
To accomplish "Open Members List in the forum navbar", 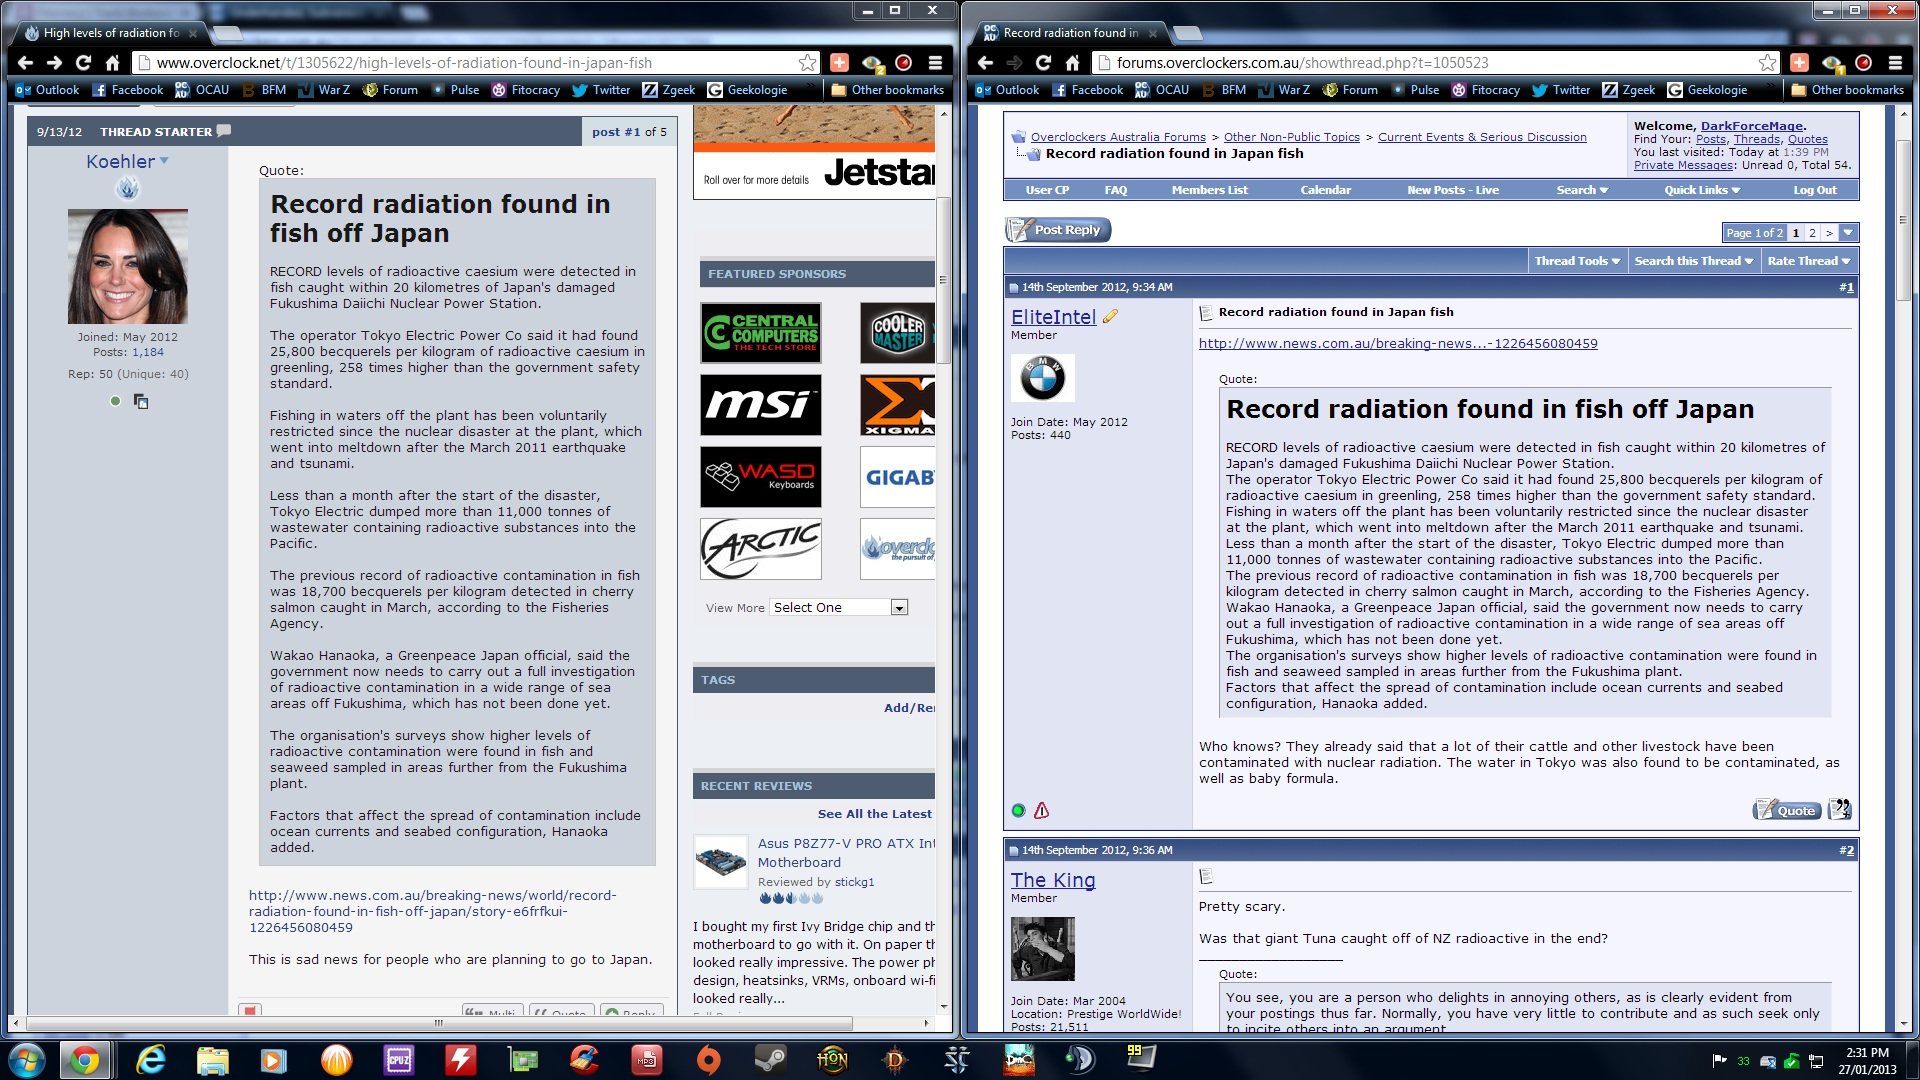I will tap(1209, 190).
